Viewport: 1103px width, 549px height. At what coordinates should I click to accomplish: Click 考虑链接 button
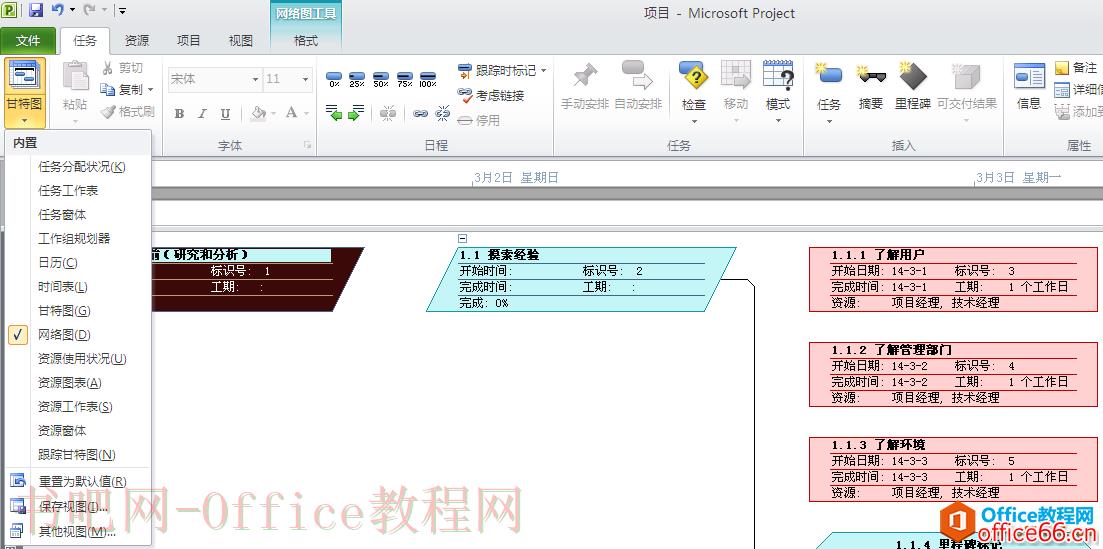coord(491,95)
